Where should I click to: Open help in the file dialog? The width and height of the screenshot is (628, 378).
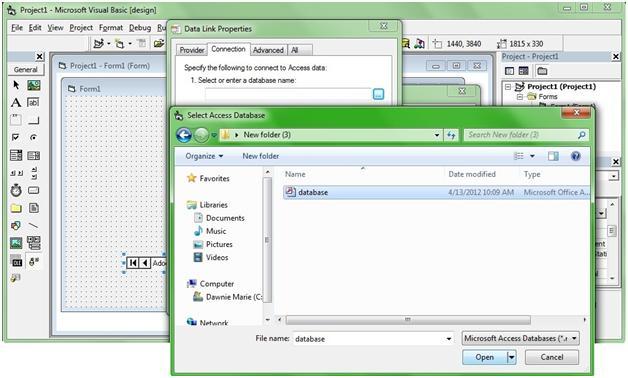click(x=576, y=156)
